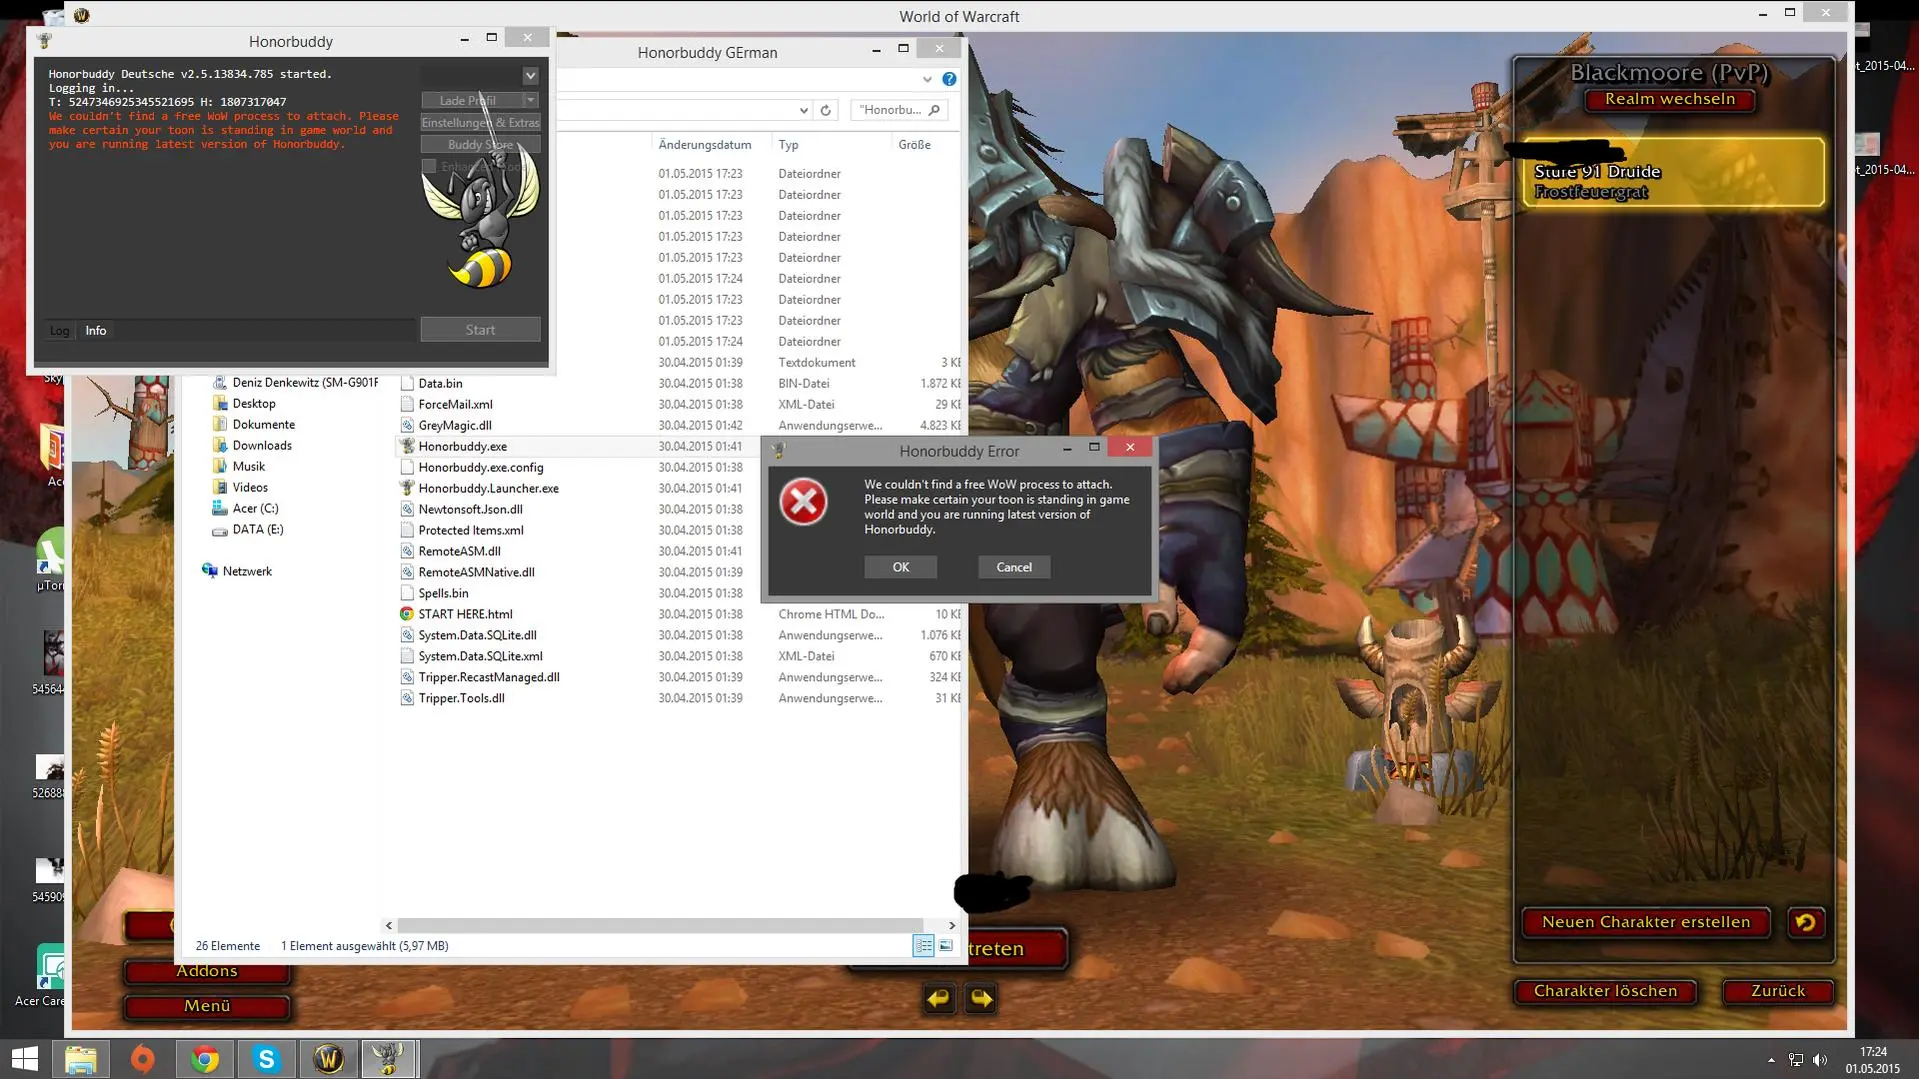This screenshot has width=1919, height=1079.
Task: Open World of Warcraft from the taskbar
Action: (328, 1058)
